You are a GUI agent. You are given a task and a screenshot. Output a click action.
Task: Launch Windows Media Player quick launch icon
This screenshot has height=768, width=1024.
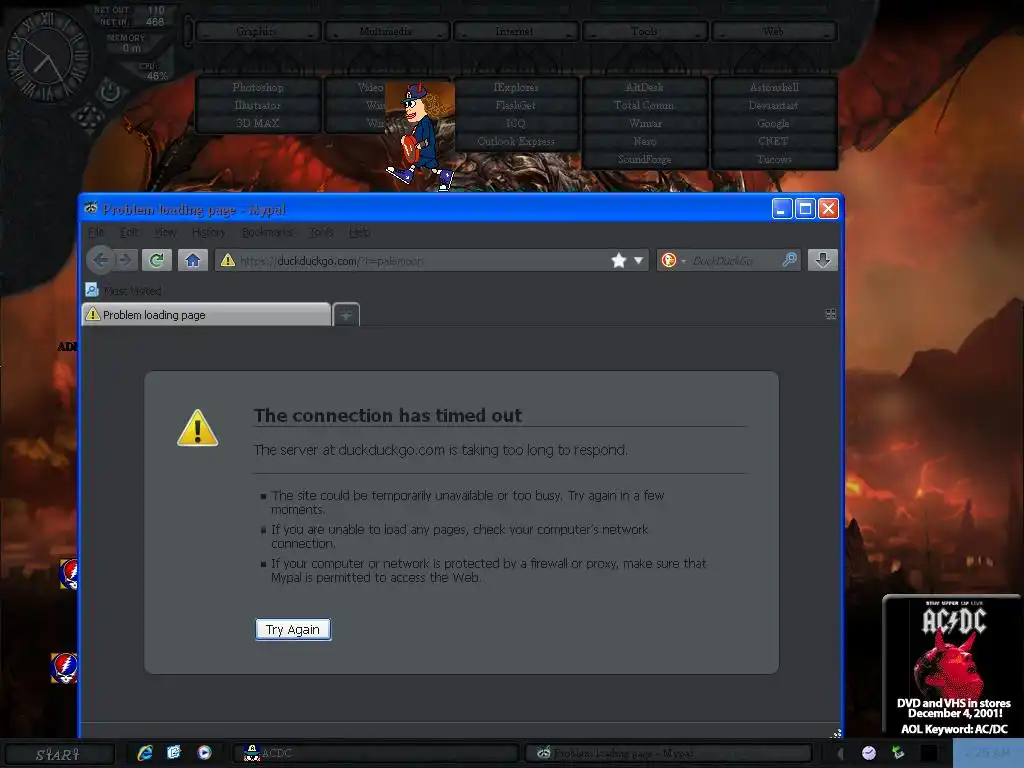(204, 753)
